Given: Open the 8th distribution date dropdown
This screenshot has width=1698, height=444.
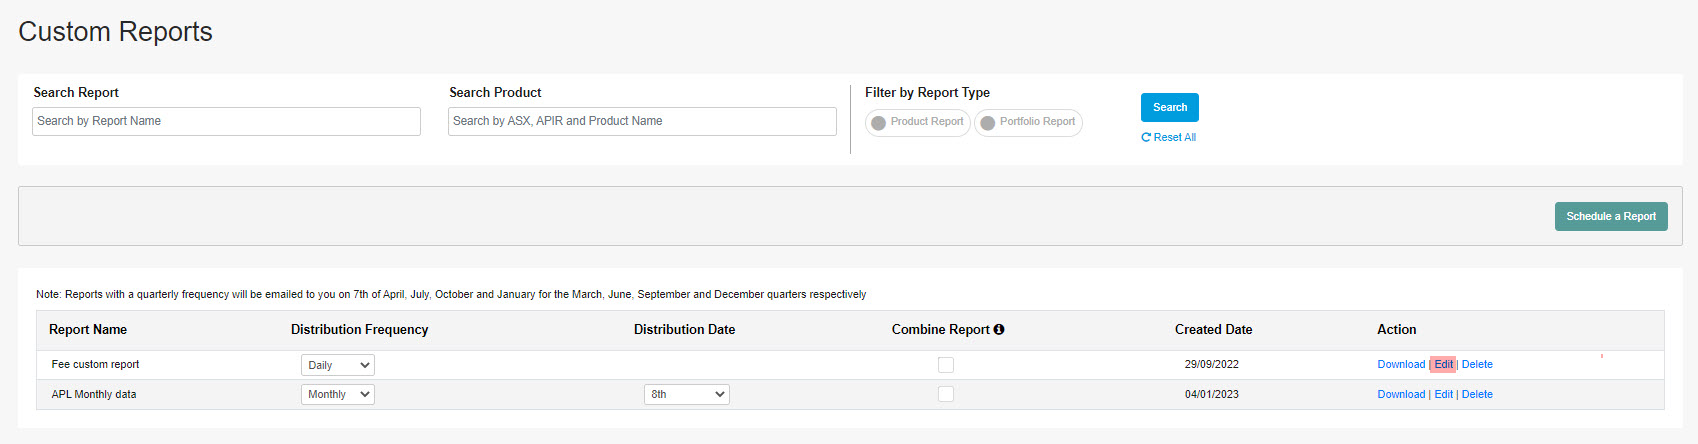Looking at the screenshot, I should (x=687, y=394).
